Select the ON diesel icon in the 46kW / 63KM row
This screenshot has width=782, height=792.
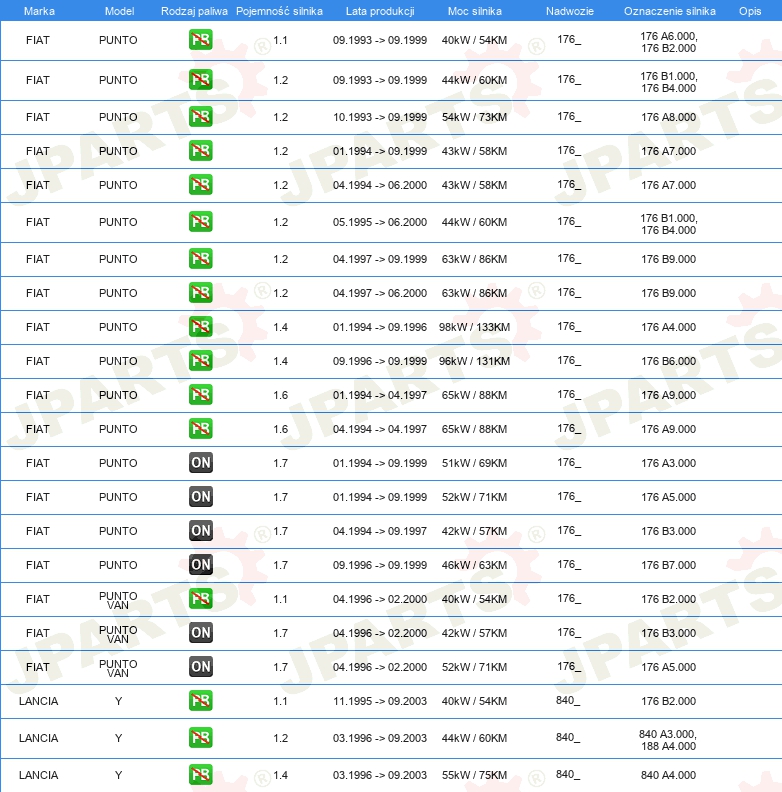coord(201,565)
